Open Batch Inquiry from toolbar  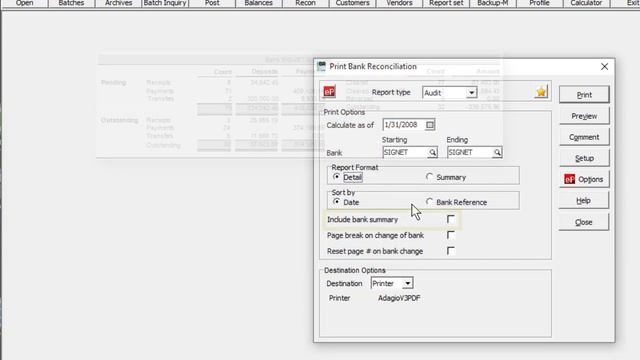pos(165,3)
